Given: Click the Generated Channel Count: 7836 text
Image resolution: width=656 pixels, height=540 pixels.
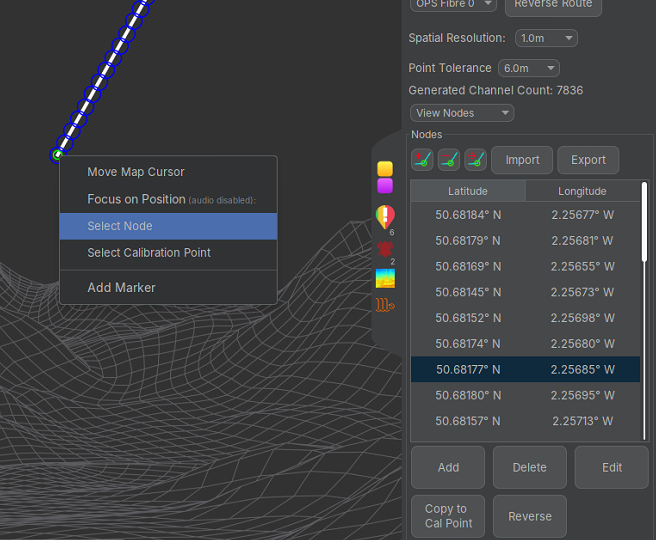Looking at the screenshot, I should tap(496, 90).
